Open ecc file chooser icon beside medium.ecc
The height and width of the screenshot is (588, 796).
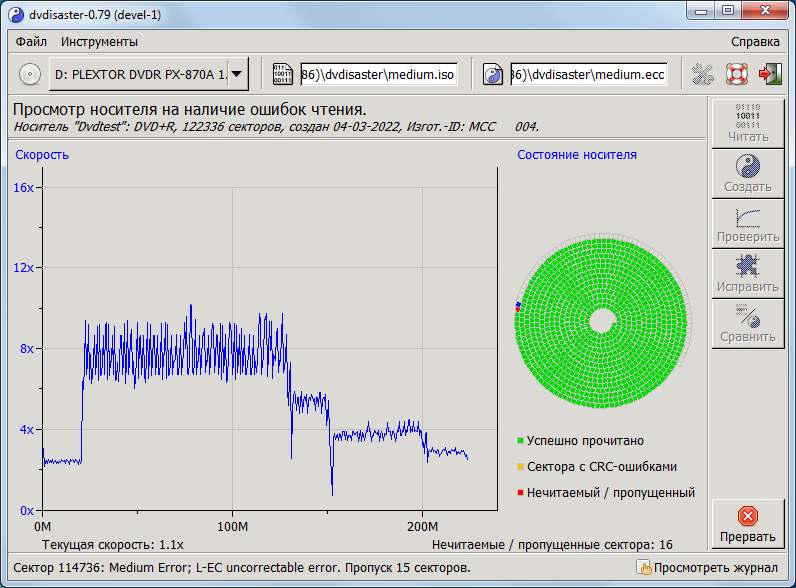tap(493, 74)
